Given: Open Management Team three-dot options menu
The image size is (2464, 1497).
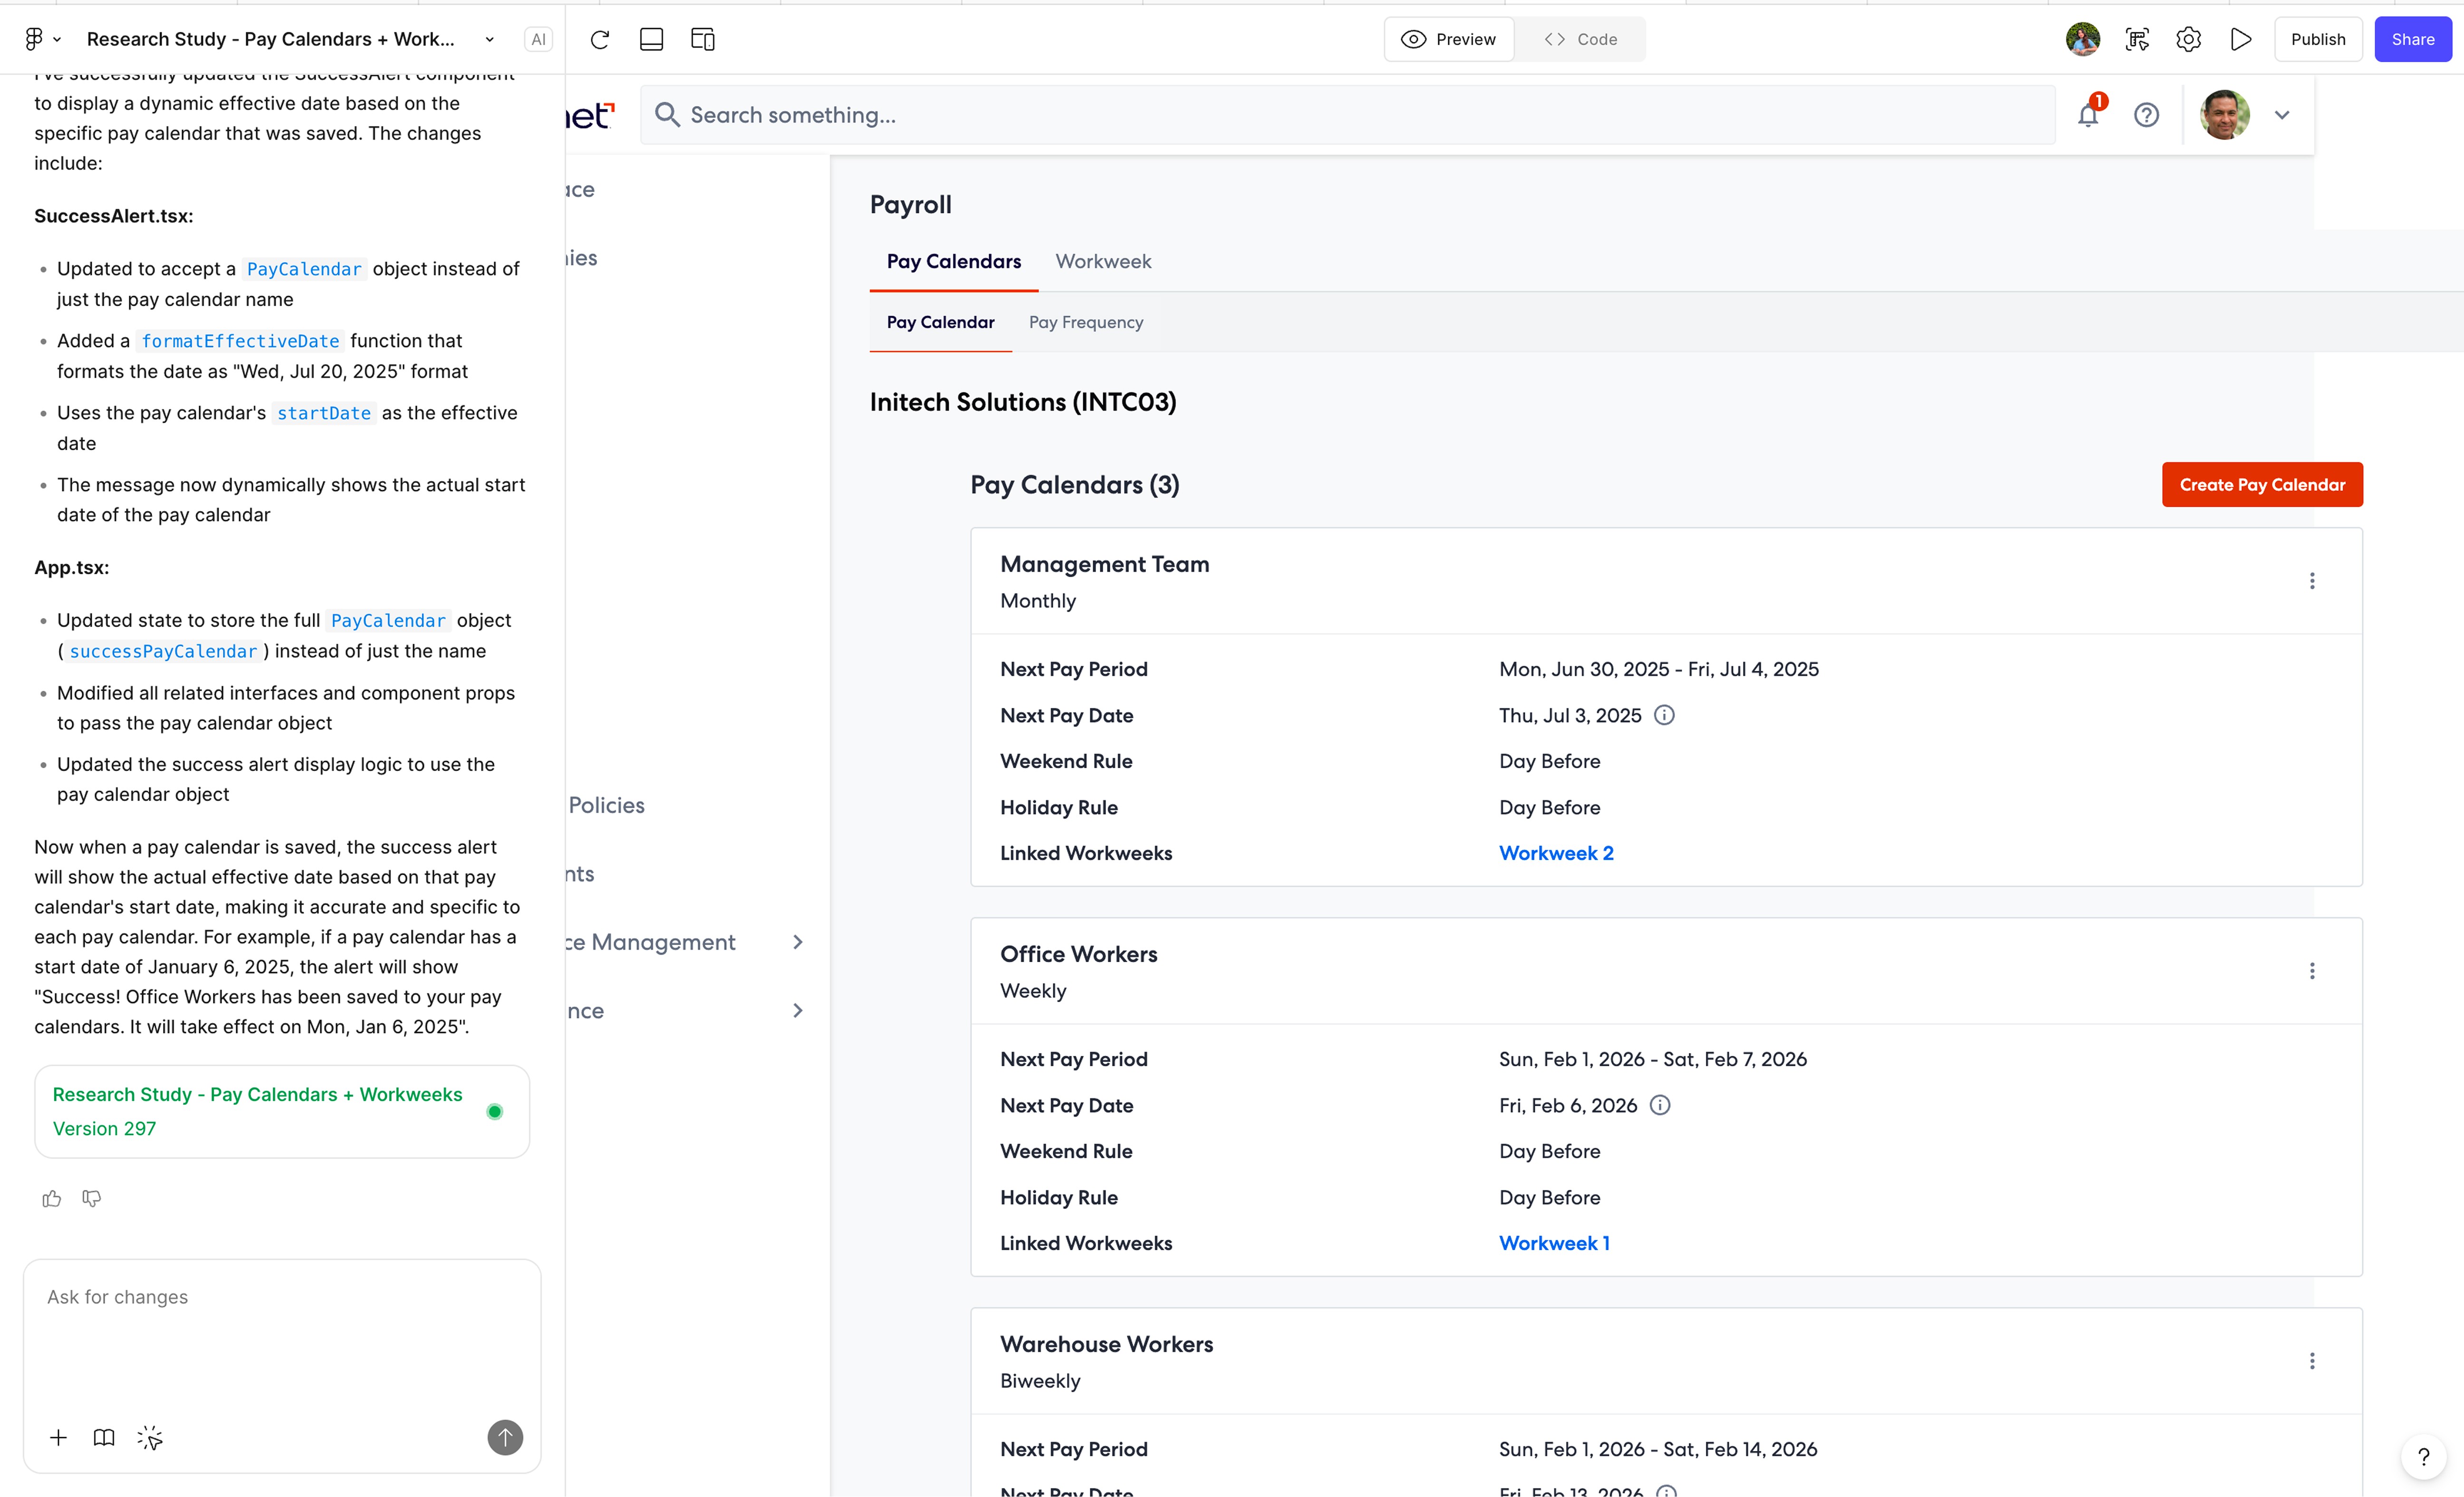Looking at the screenshot, I should [2312, 581].
